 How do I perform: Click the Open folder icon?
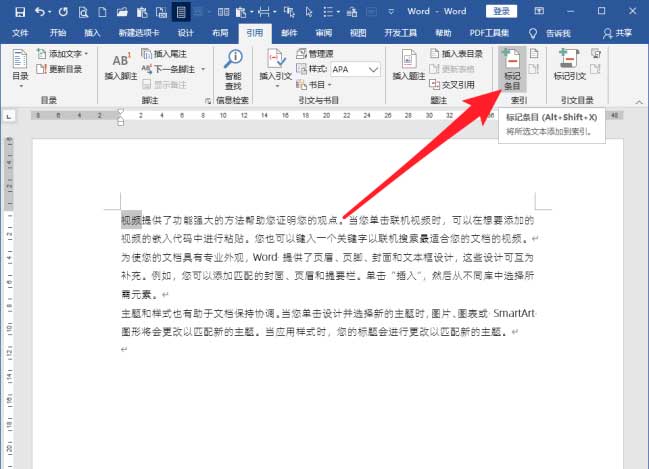(122, 12)
